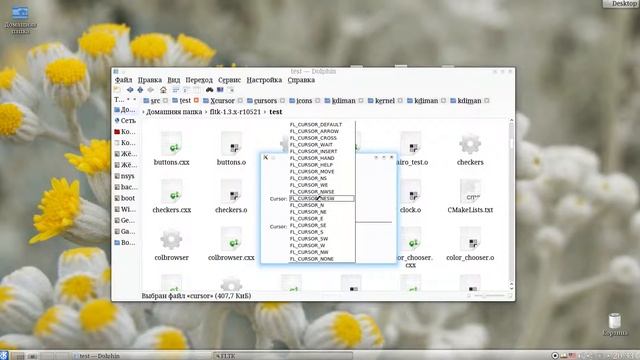This screenshot has width=640, height=360.
Task: Open the boot place in sidebar
Action: (125, 198)
